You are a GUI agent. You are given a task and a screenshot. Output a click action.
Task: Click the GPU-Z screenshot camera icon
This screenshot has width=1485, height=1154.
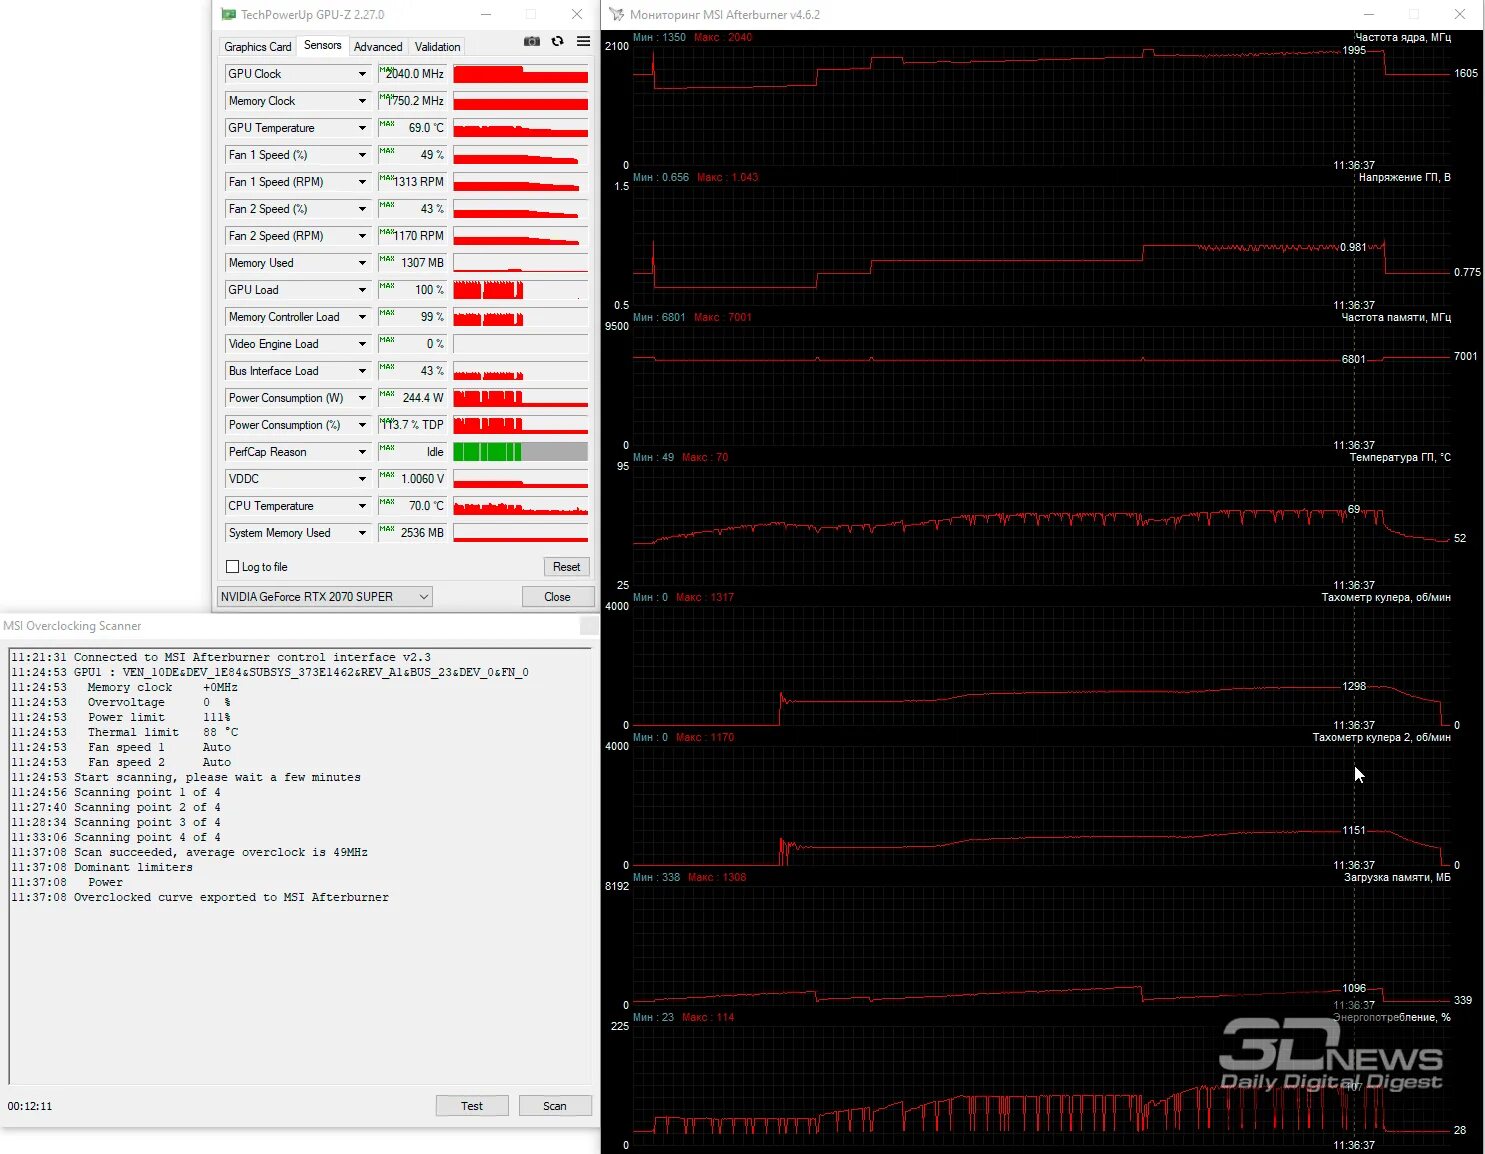(532, 41)
